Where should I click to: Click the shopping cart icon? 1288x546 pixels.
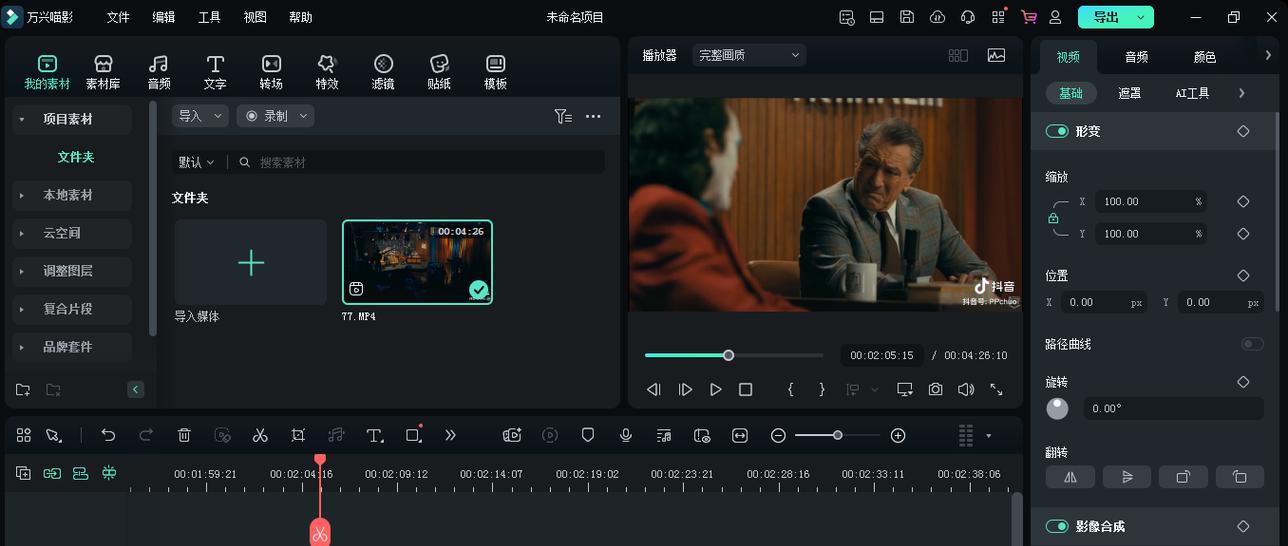[x=1029, y=17]
